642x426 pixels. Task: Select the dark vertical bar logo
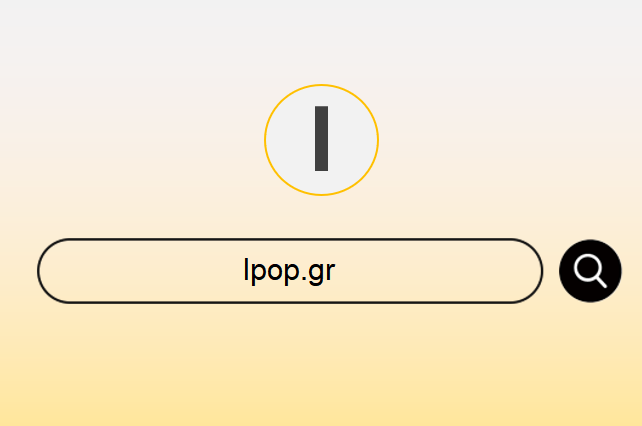tap(321, 138)
